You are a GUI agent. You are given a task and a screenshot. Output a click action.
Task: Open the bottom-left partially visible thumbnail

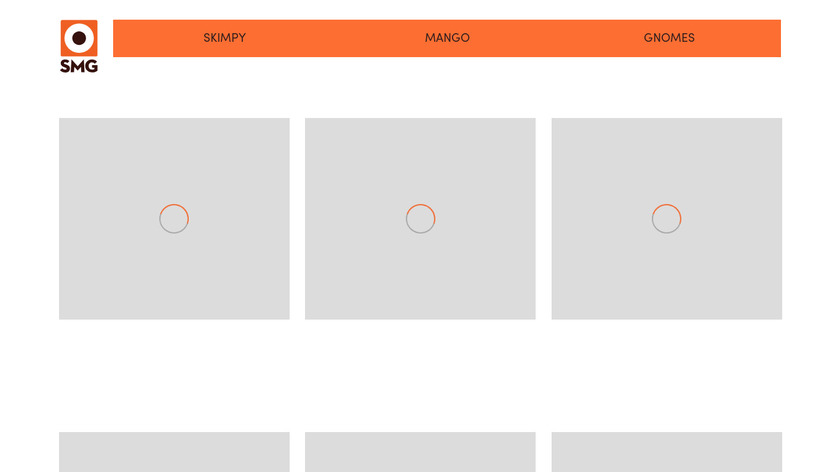coord(174,452)
